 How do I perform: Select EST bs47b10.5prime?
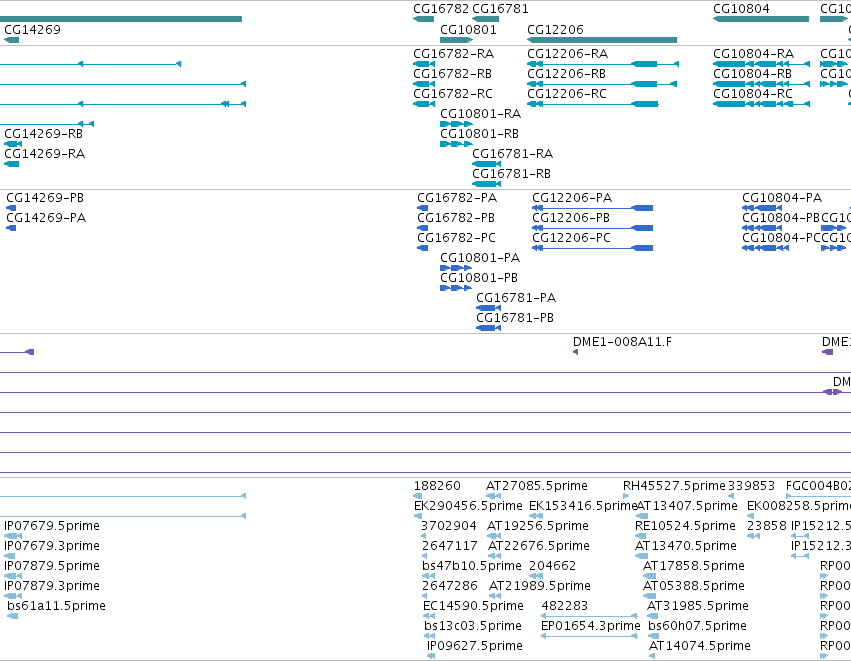[472, 566]
